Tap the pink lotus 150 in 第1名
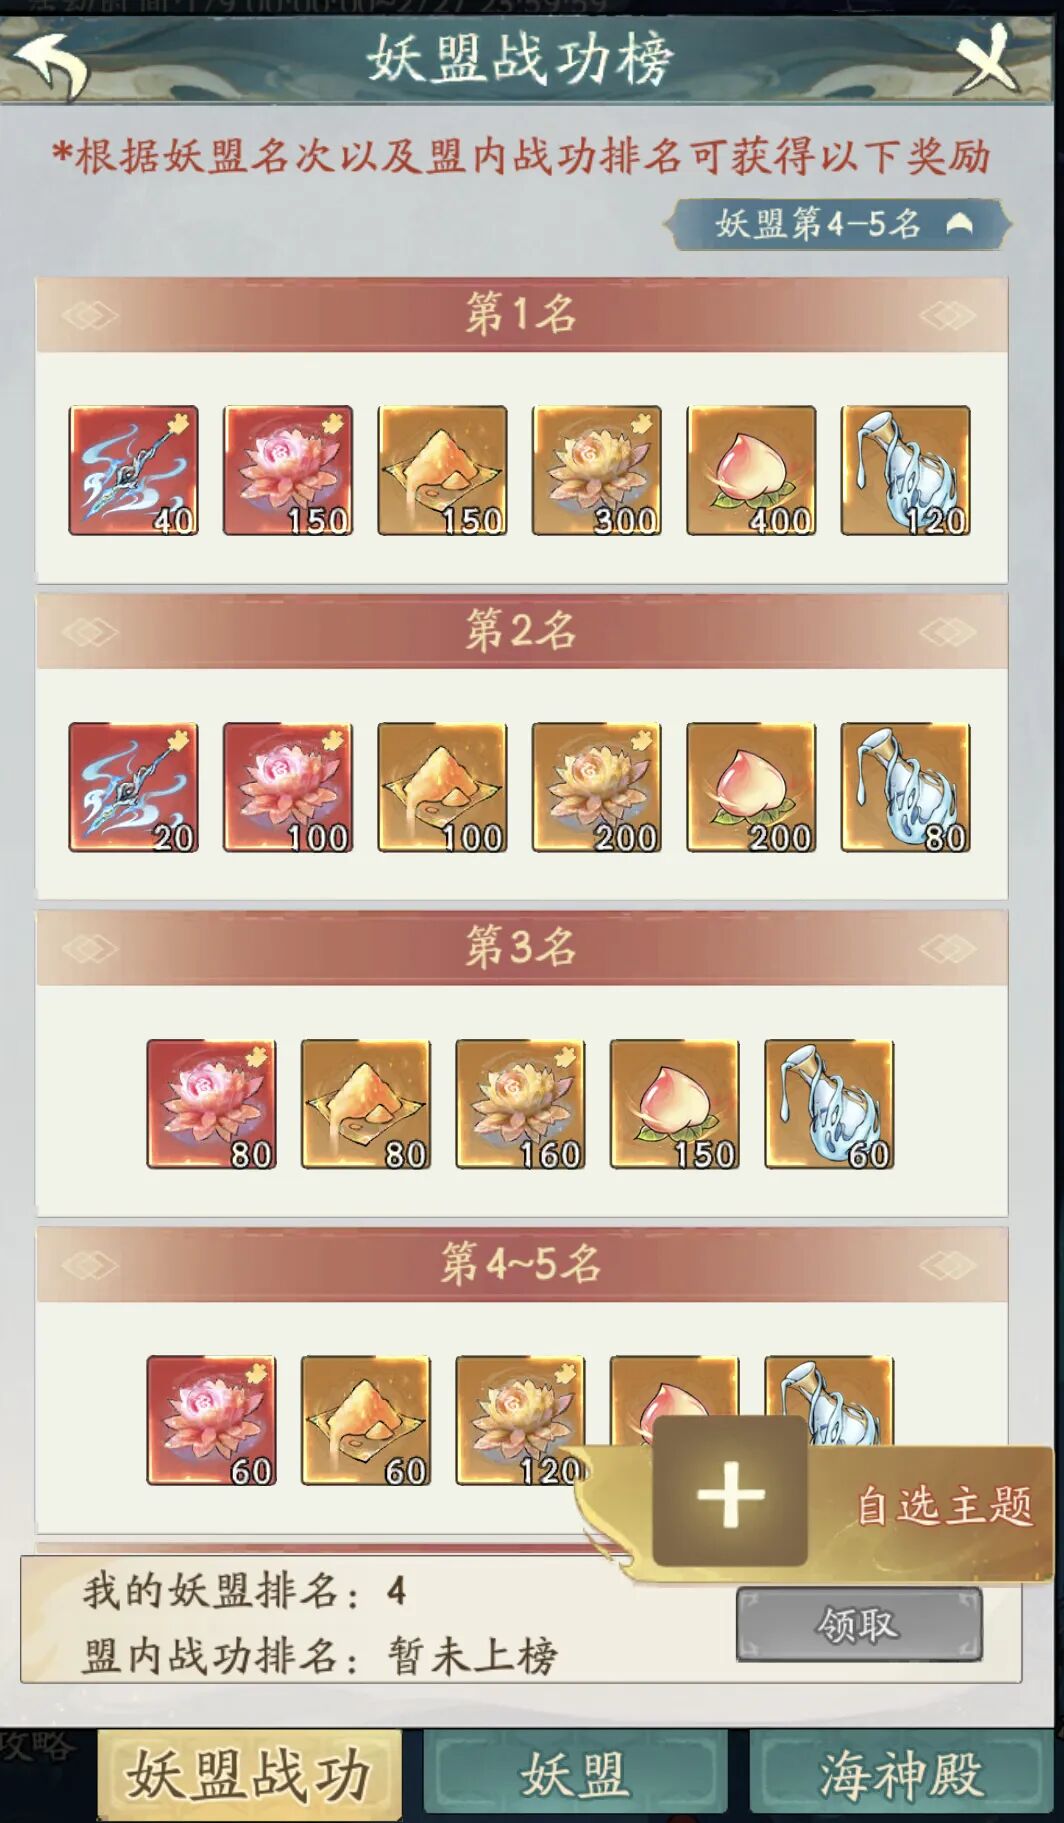 point(288,470)
